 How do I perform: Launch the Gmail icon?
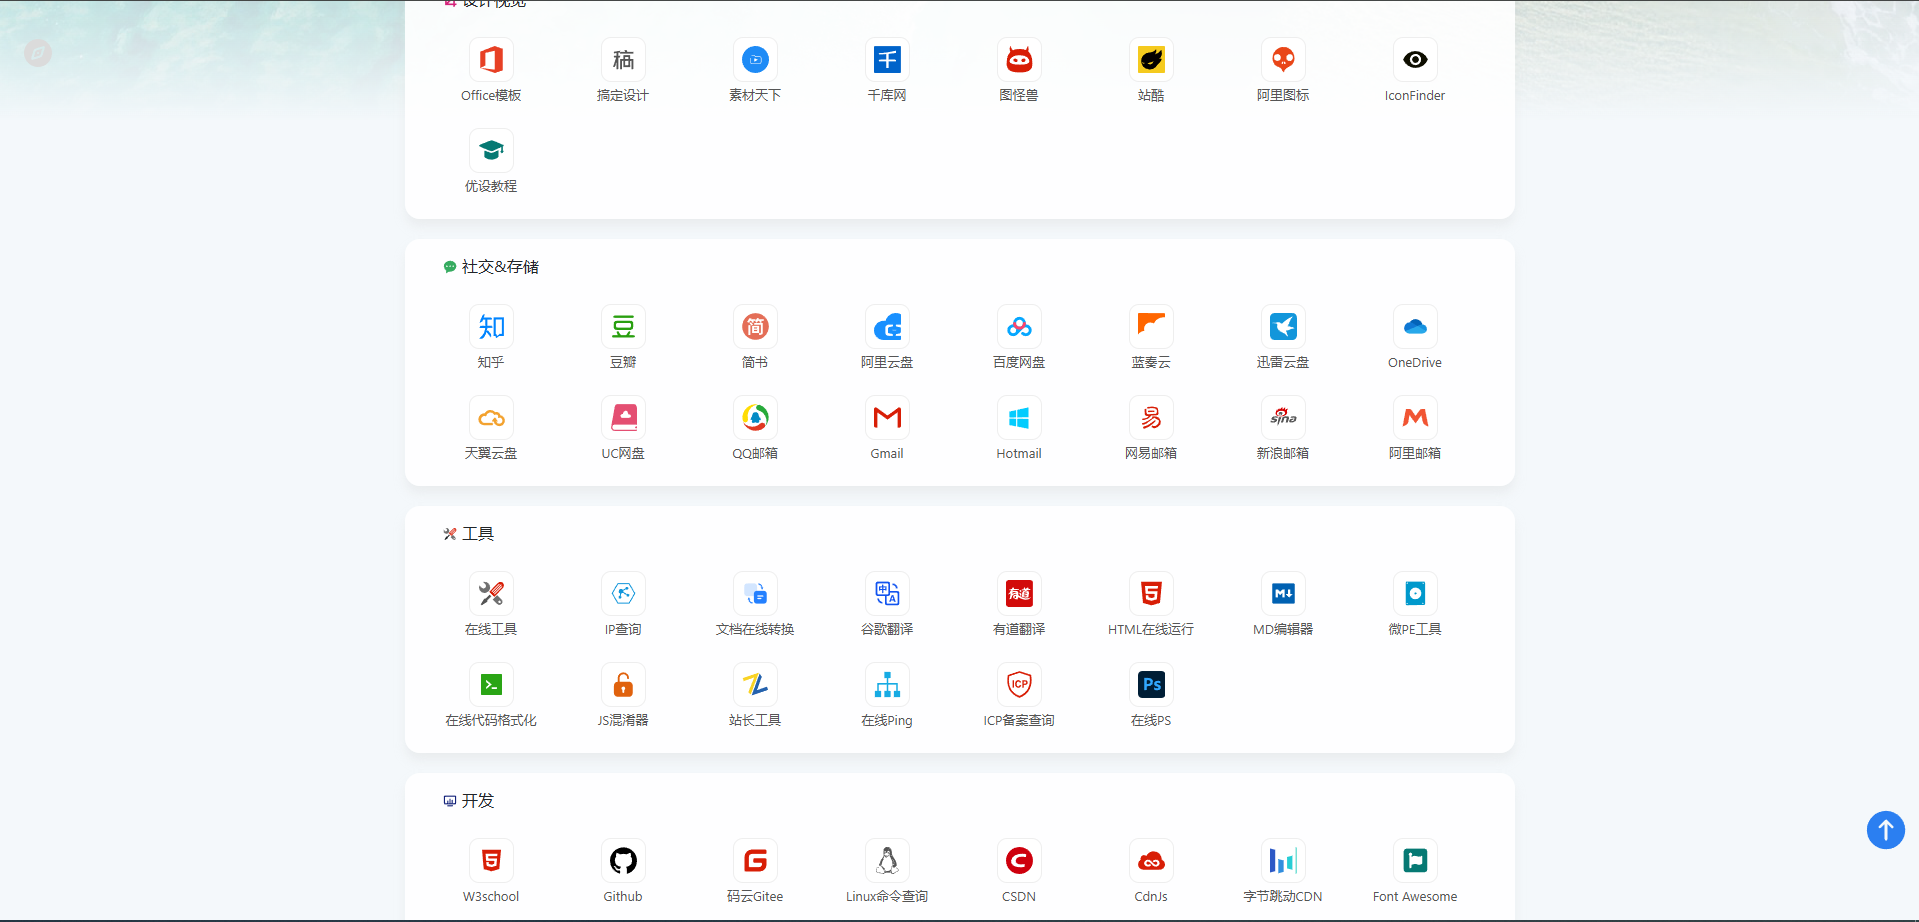click(x=887, y=418)
